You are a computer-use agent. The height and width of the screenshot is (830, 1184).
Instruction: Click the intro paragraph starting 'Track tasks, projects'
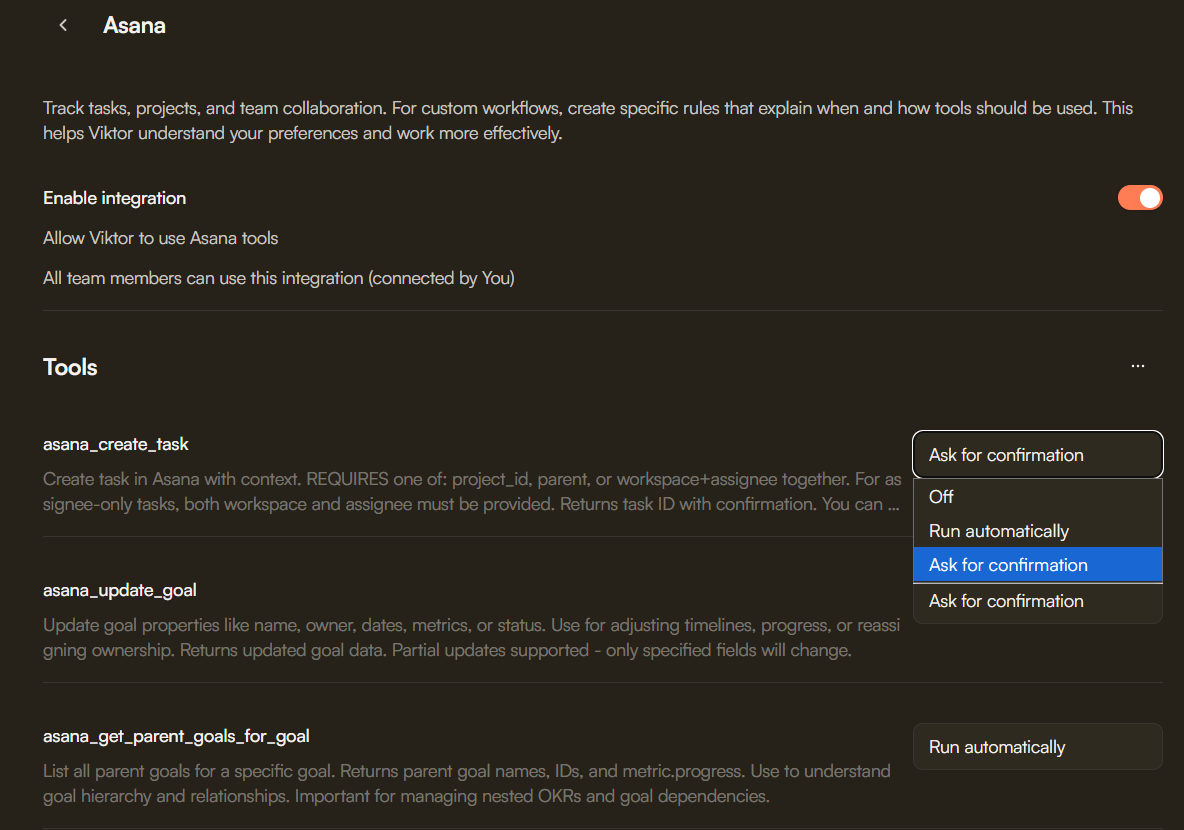click(x=587, y=121)
